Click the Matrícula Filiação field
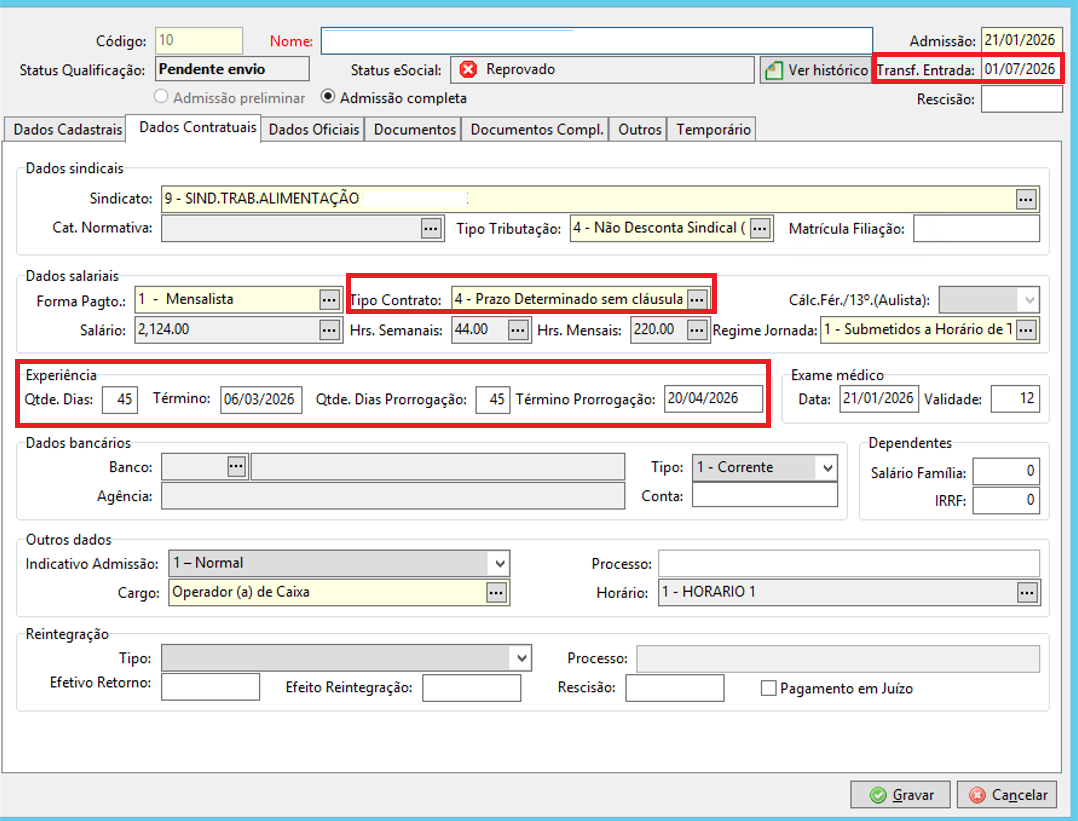 click(976, 228)
